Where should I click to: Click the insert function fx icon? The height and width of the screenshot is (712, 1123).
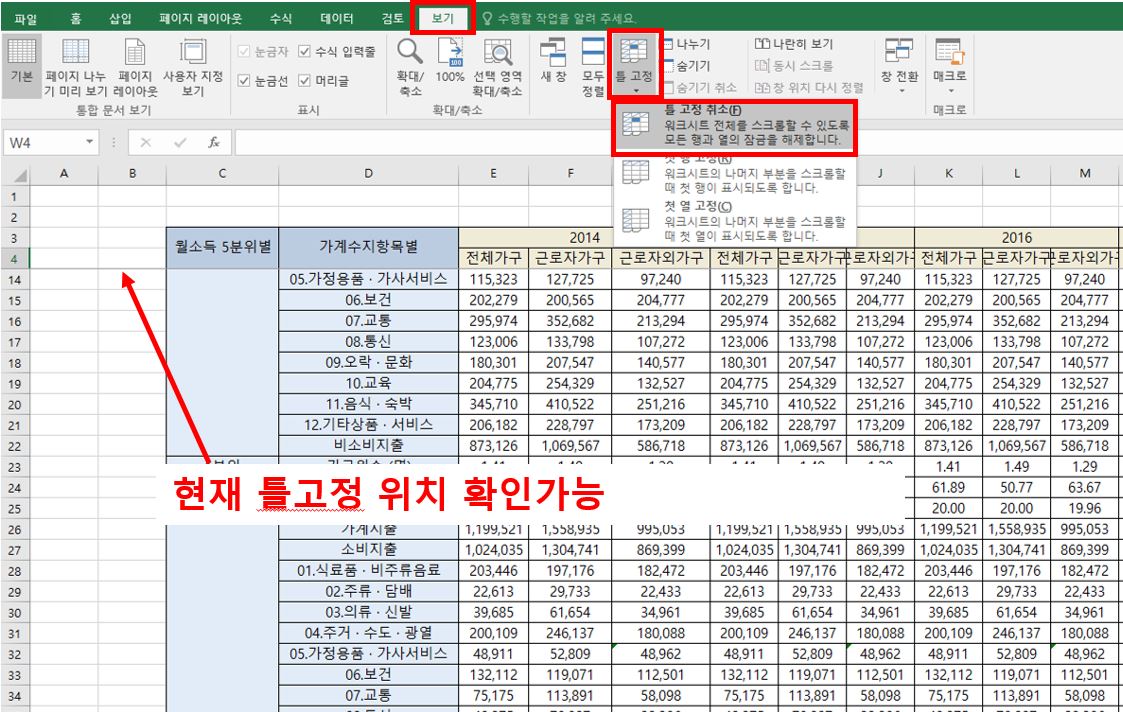coord(213,143)
